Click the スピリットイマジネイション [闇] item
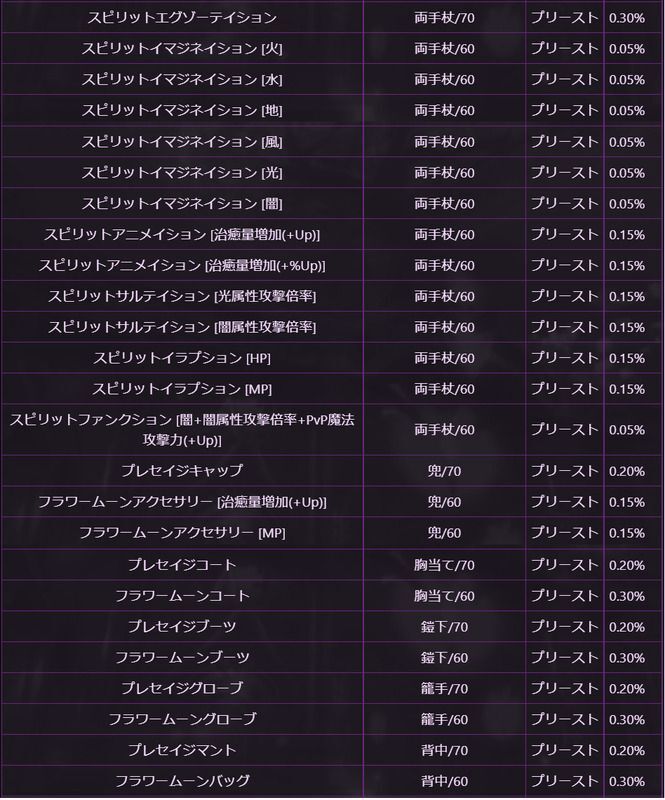 [x=181, y=204]
